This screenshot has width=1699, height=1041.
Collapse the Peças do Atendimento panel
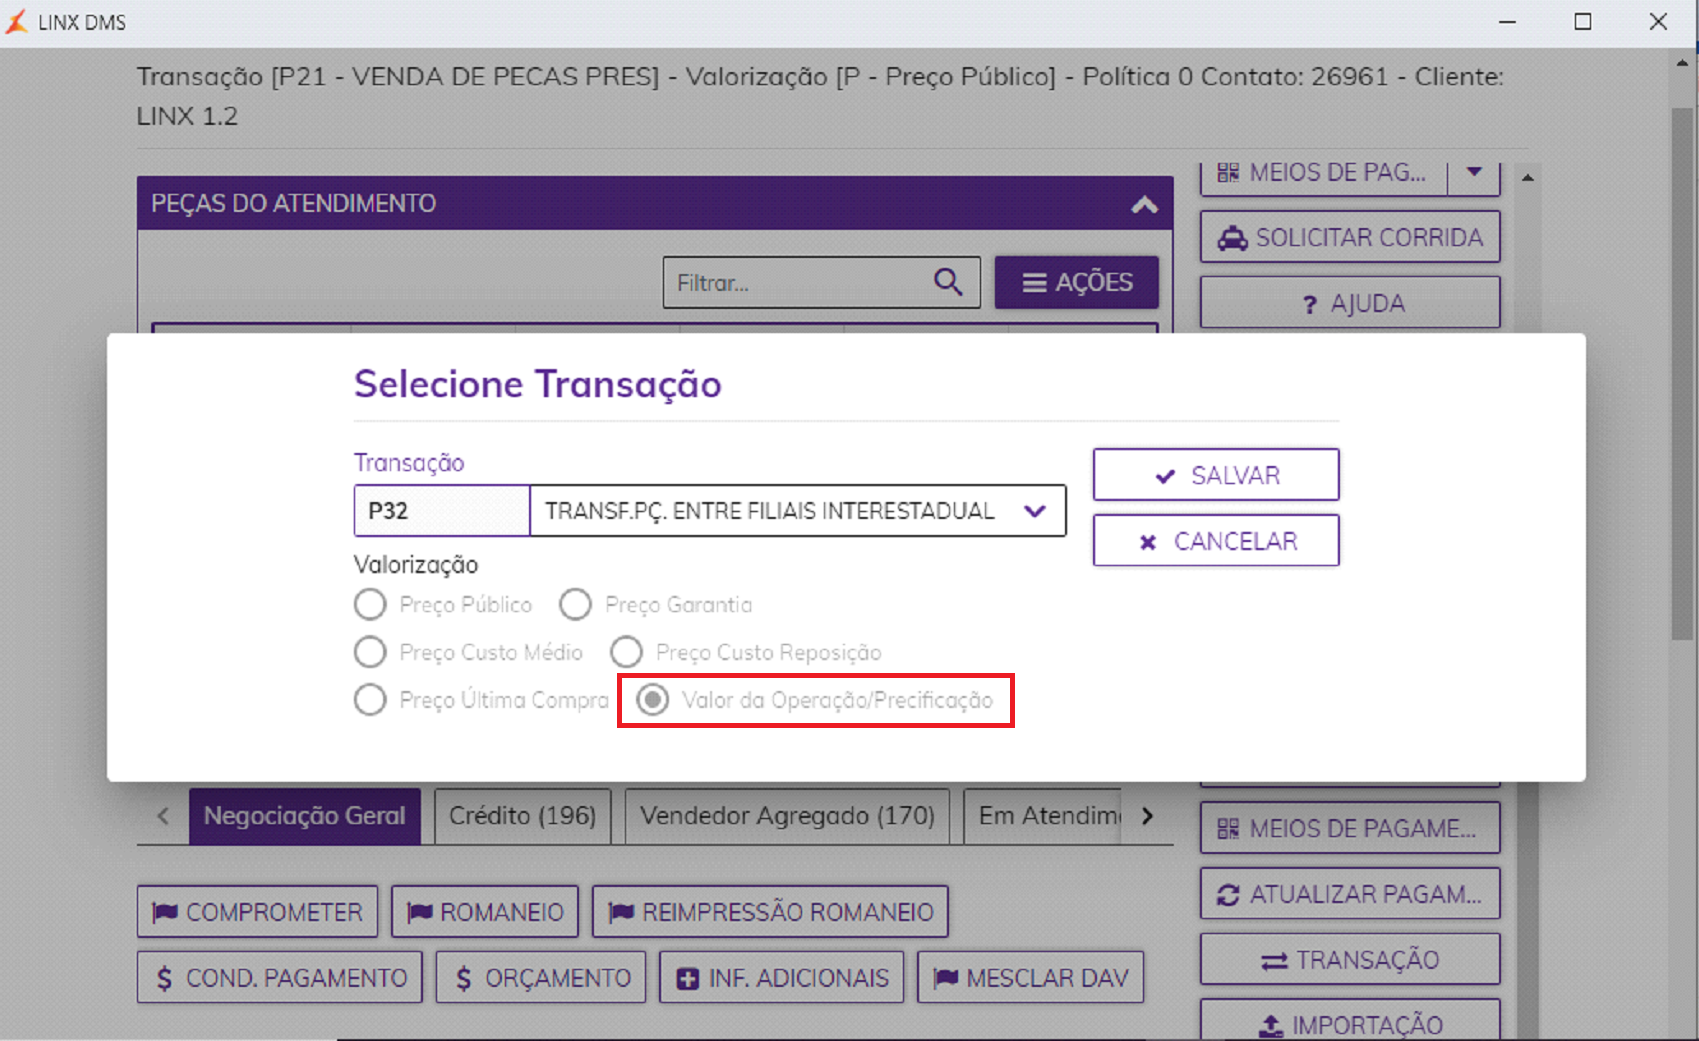click(x=1144, y=204)
